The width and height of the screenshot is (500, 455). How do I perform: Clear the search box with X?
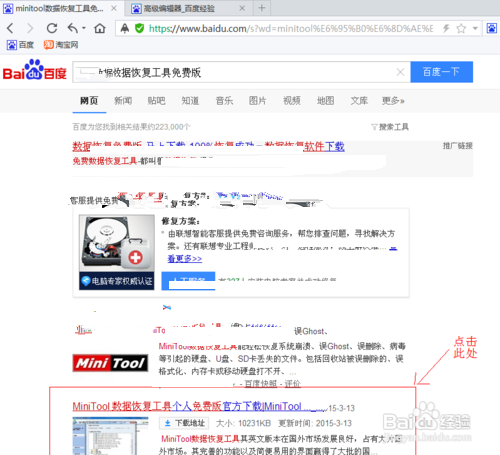tap(400, 72)
